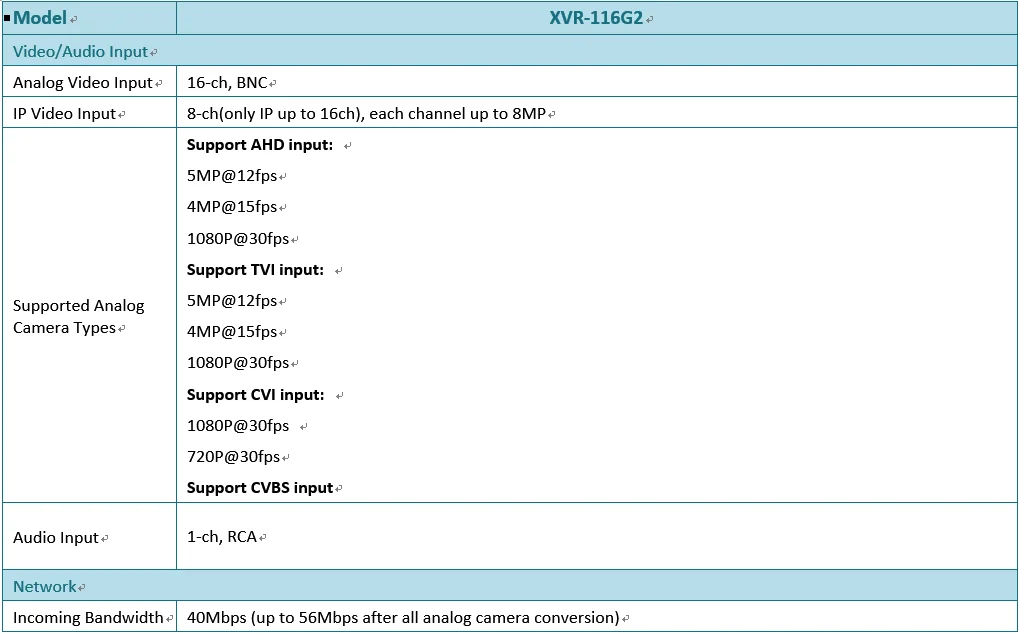Screen dimensions: 1019x635
Task: Select '1080P@30fps' under Support CVI input
Action: click(238, 426)
